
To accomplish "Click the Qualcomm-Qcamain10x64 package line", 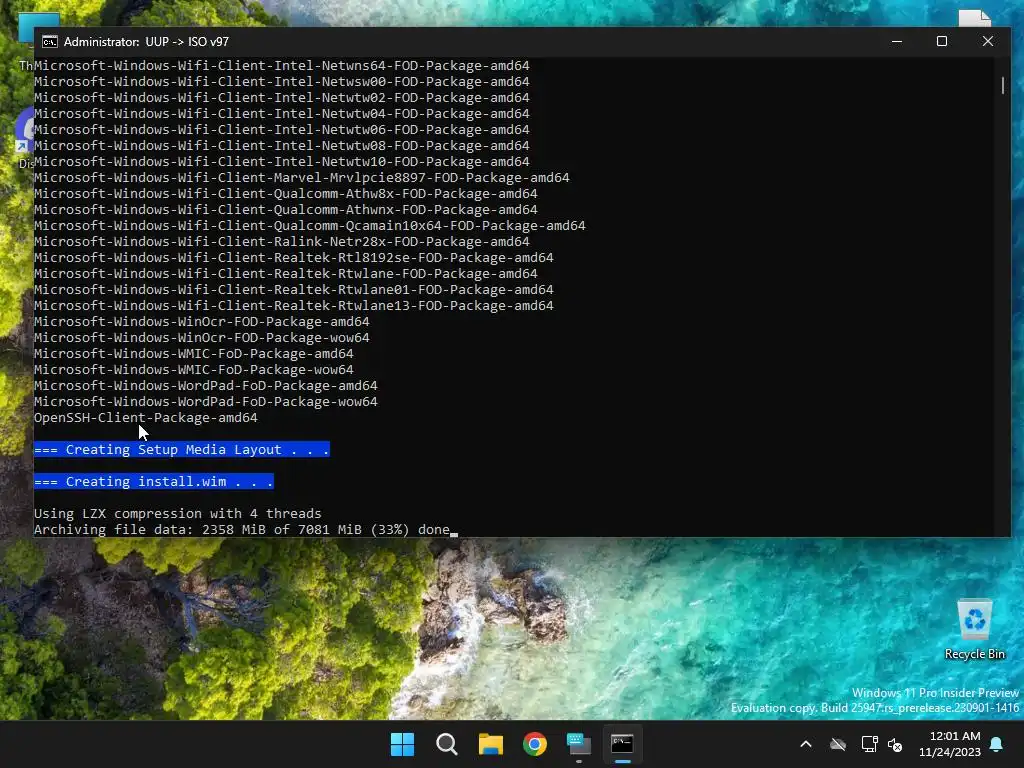I will click(x=310, y=225).
